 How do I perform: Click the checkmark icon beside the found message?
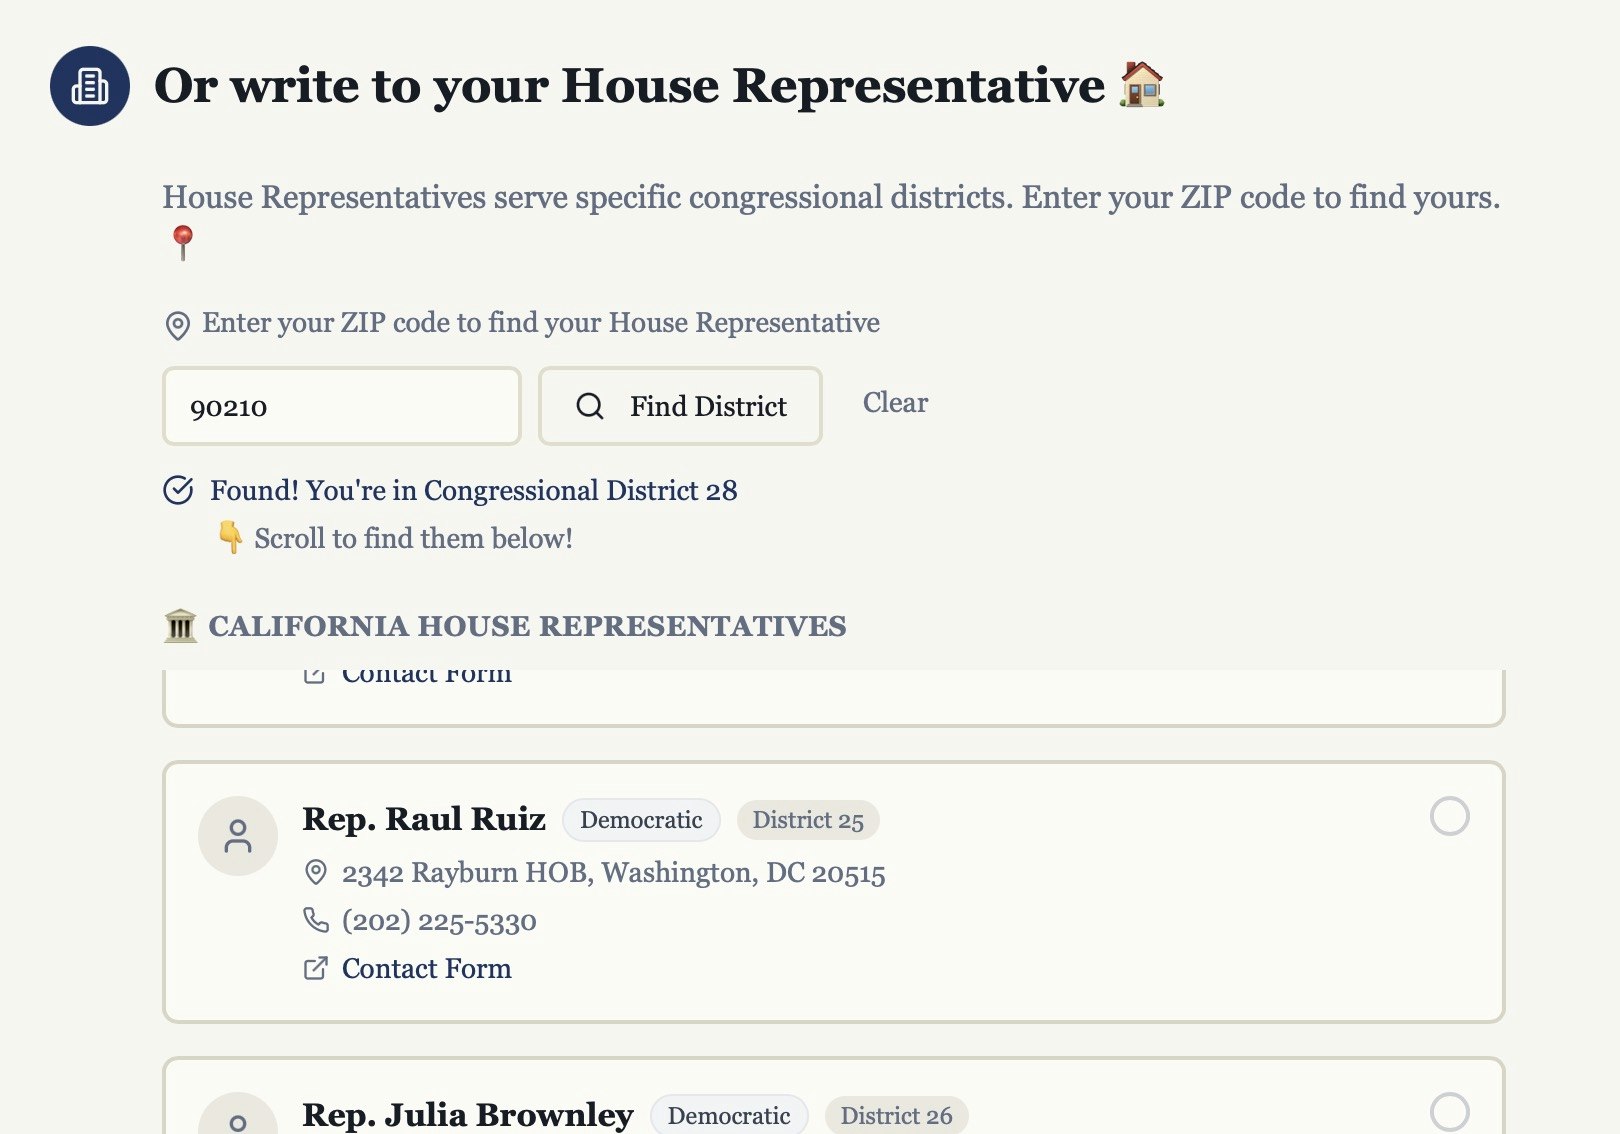click(178, 489)
